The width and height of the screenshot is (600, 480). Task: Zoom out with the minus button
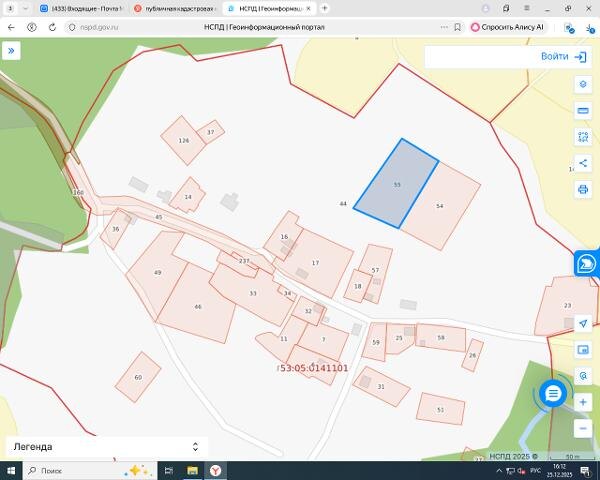click(583, 428)
